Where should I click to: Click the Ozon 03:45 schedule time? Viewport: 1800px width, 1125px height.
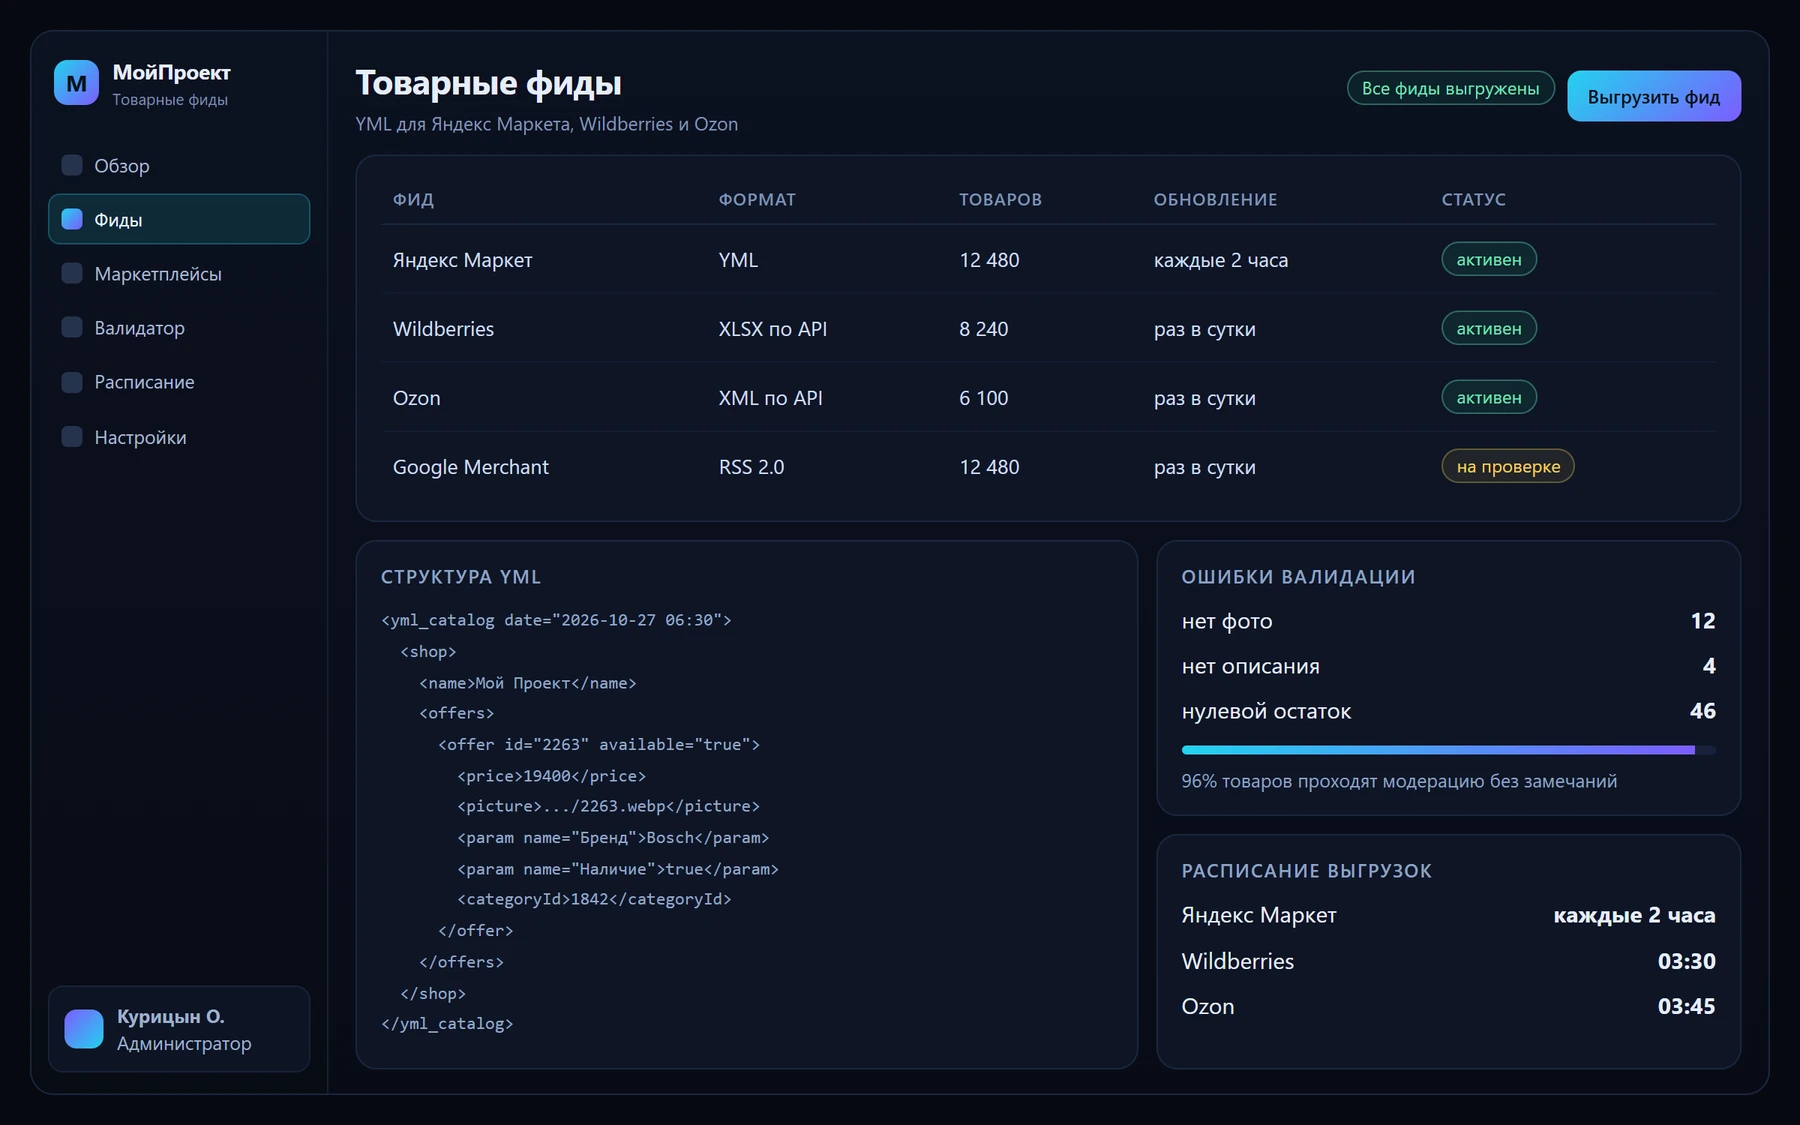pyautogui.click(x=1686, y=1006)
